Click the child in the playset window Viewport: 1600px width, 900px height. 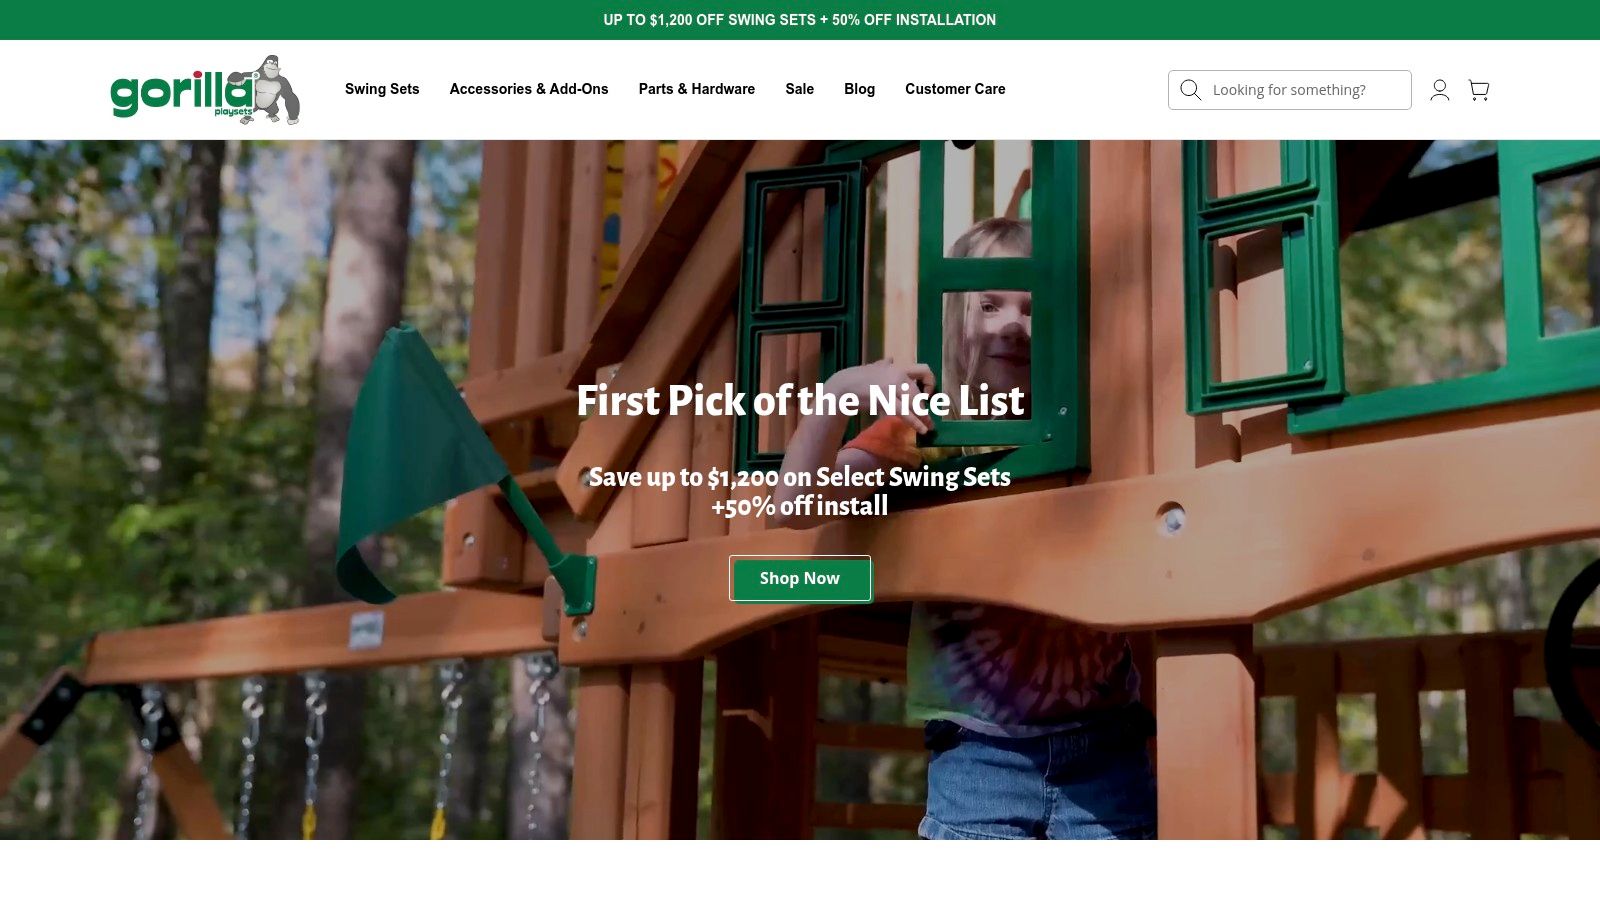click(990, 320)
